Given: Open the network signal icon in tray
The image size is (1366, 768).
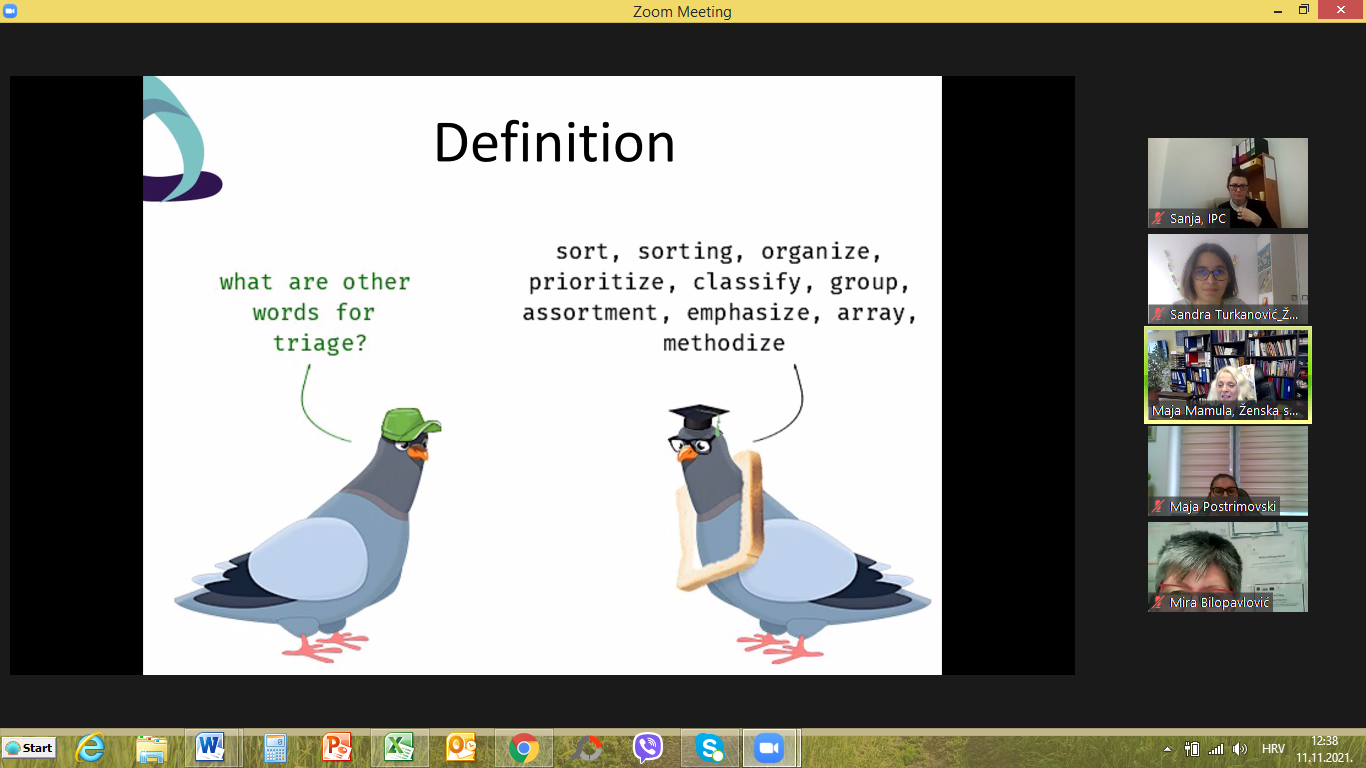Looking at the screenshot, I should [x=1216, y=749].
